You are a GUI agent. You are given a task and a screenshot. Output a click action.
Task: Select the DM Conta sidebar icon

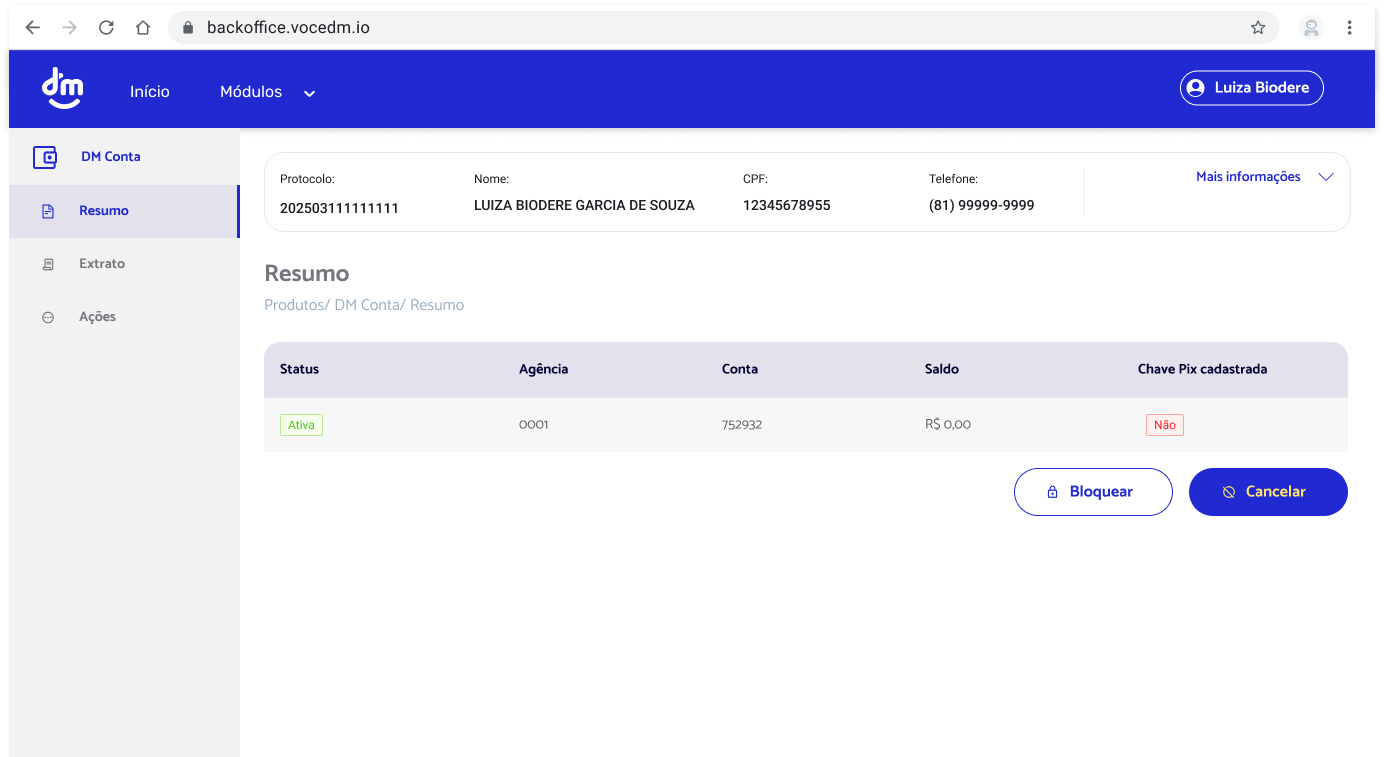[45, 157]
